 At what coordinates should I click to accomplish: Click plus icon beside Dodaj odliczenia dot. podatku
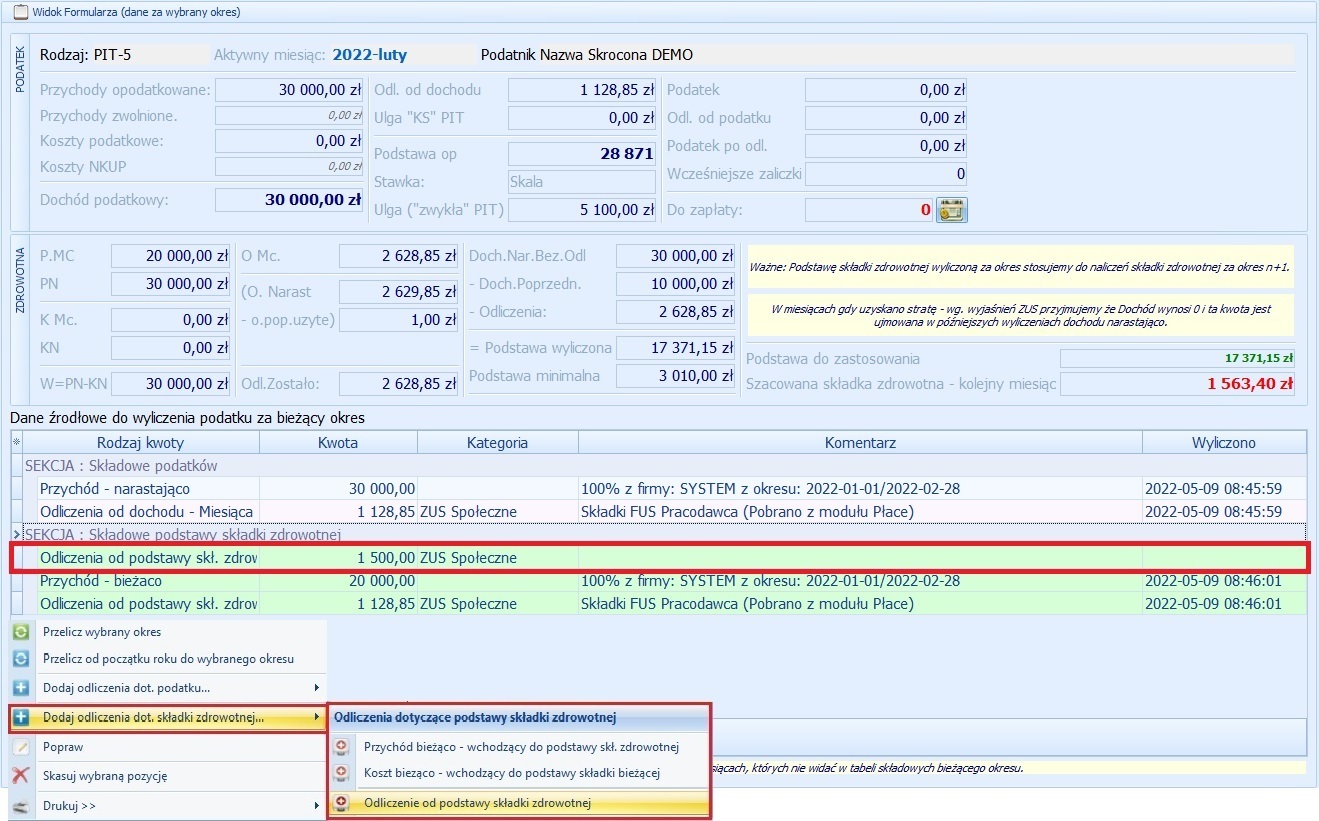pyautogui.click(x=21, y=688)
